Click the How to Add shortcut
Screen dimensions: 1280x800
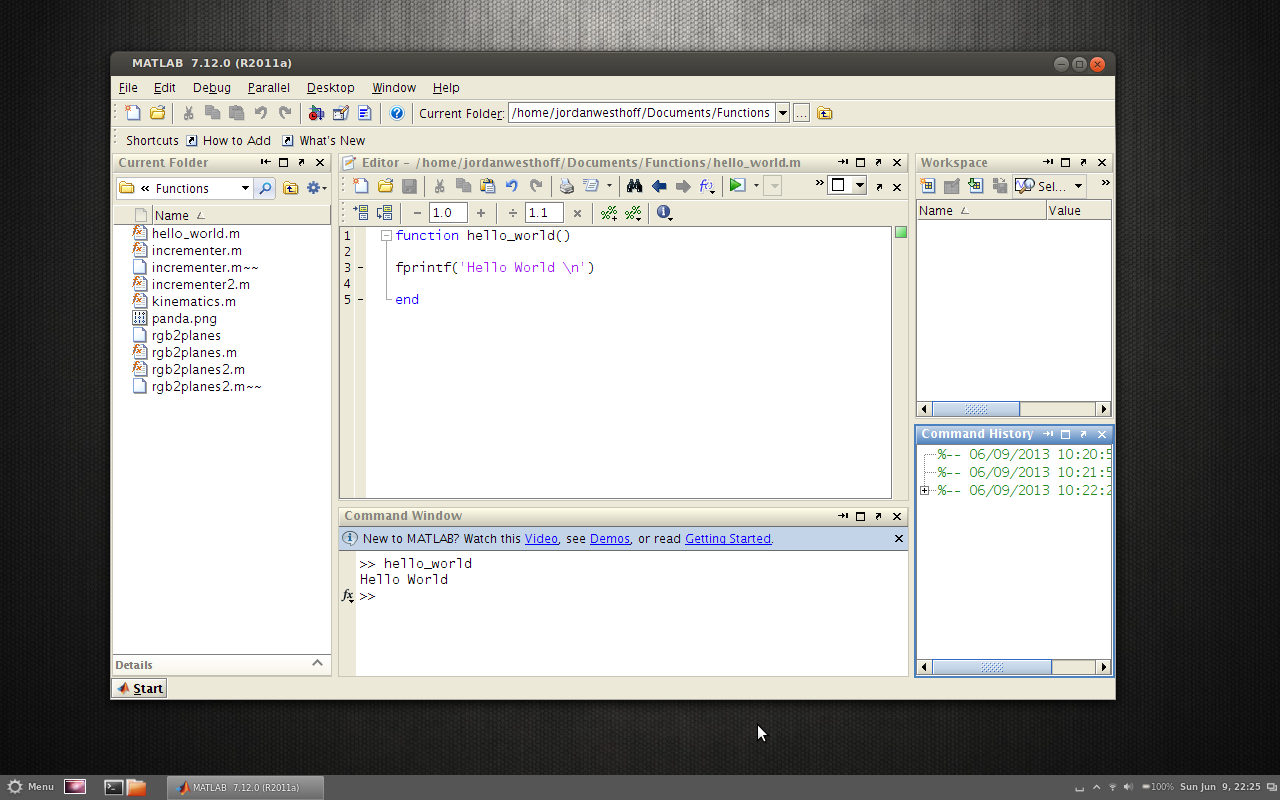228,141
